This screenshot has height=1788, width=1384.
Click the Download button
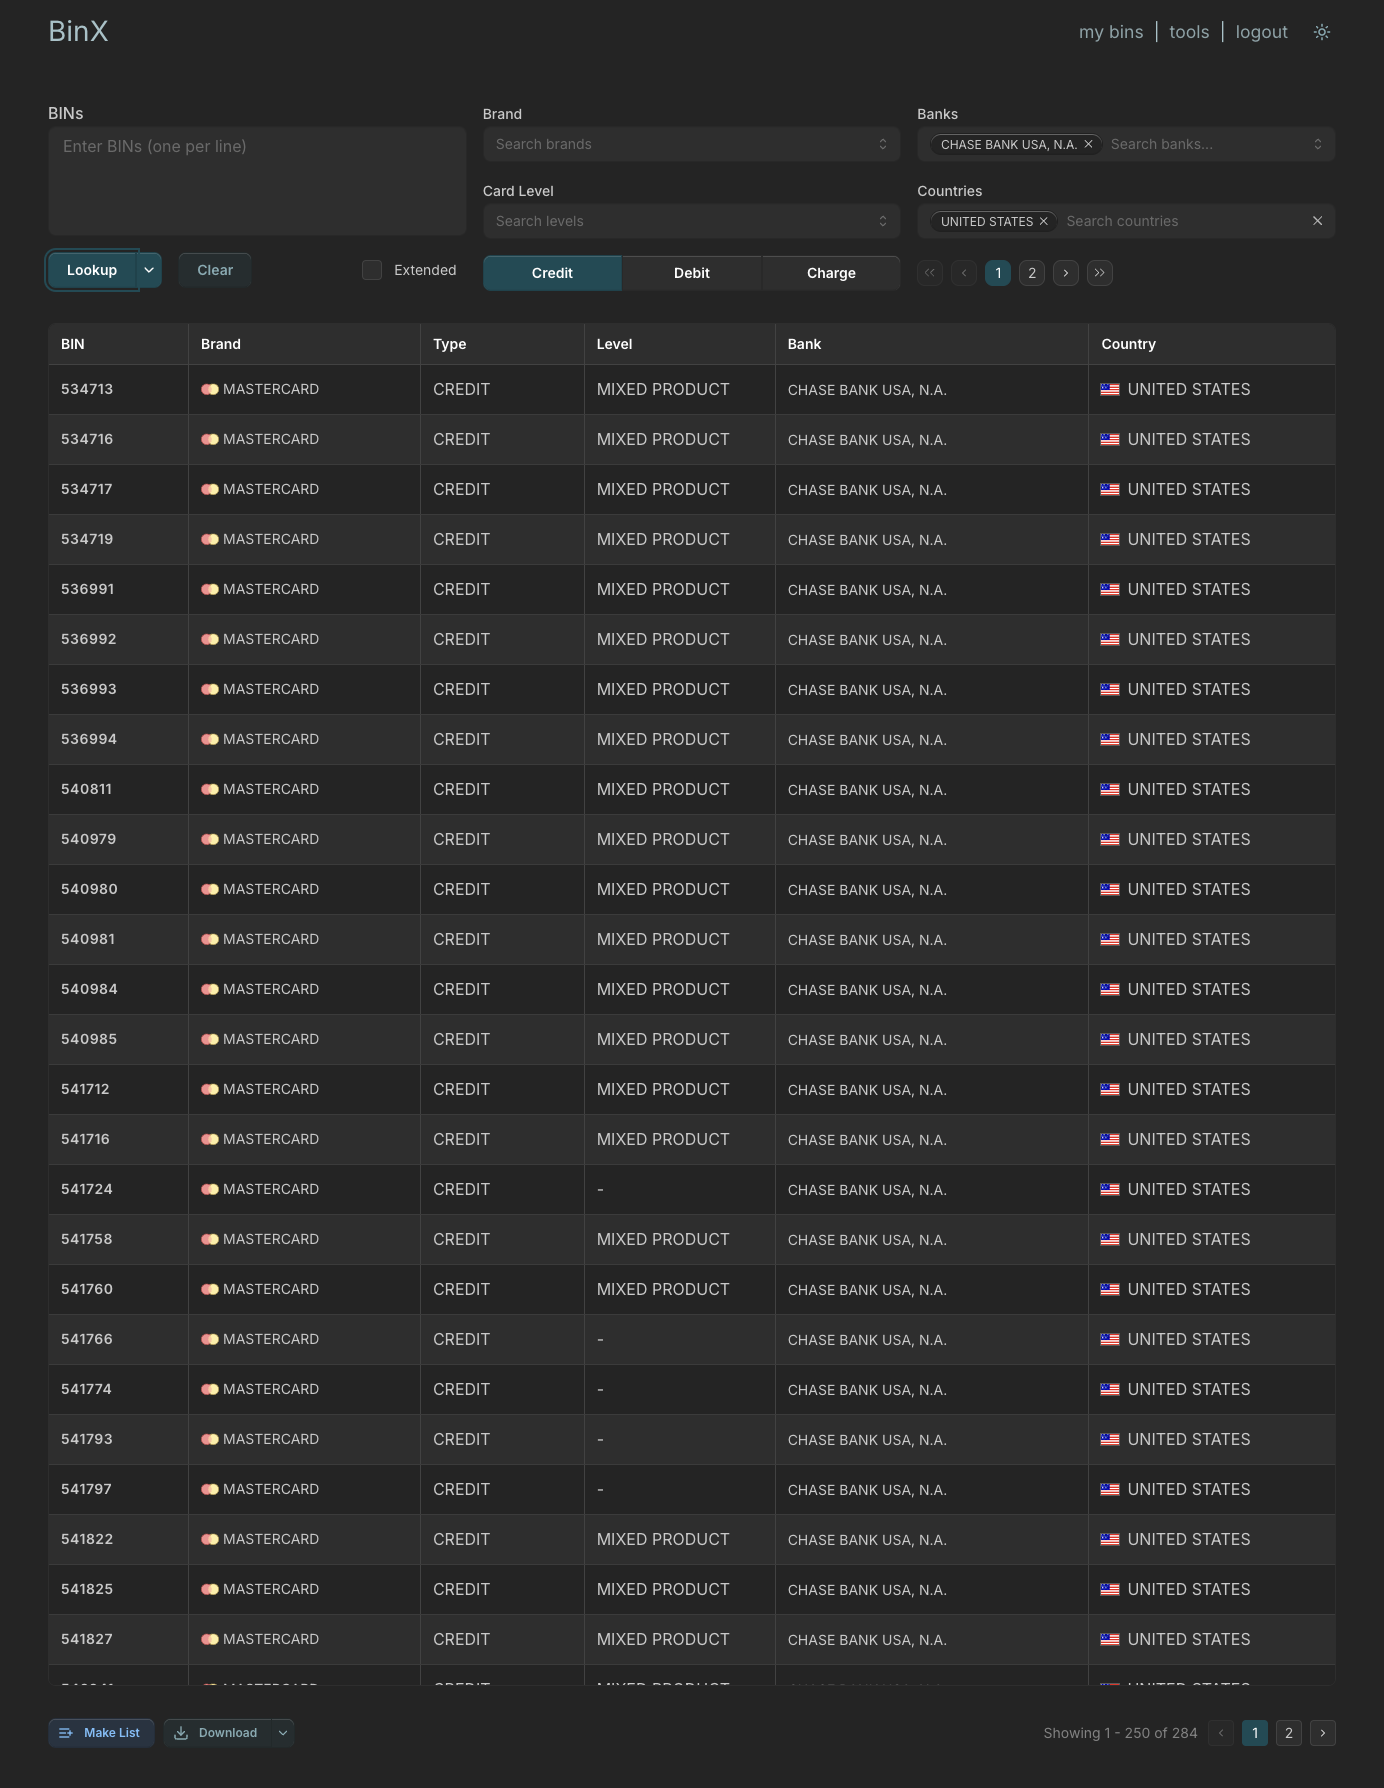coord(217,1733)
